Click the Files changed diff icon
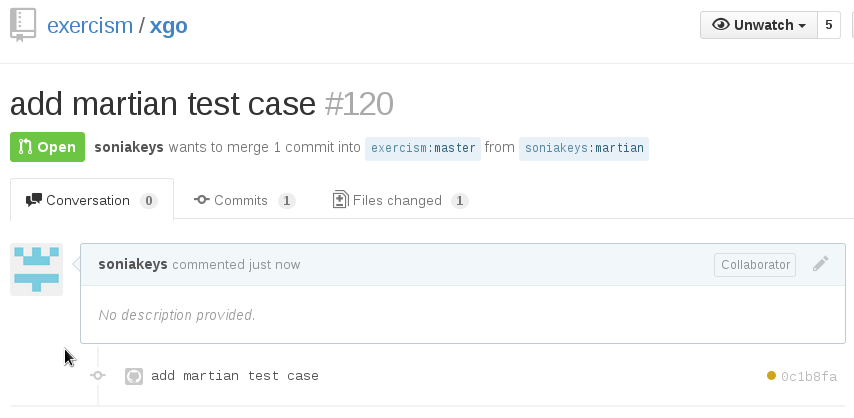854x418 pixels. [340, 199]
